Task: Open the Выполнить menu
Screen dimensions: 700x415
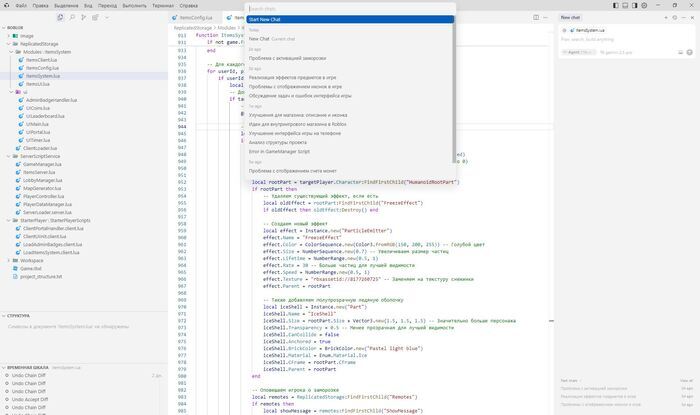Action: coord(134,6)
